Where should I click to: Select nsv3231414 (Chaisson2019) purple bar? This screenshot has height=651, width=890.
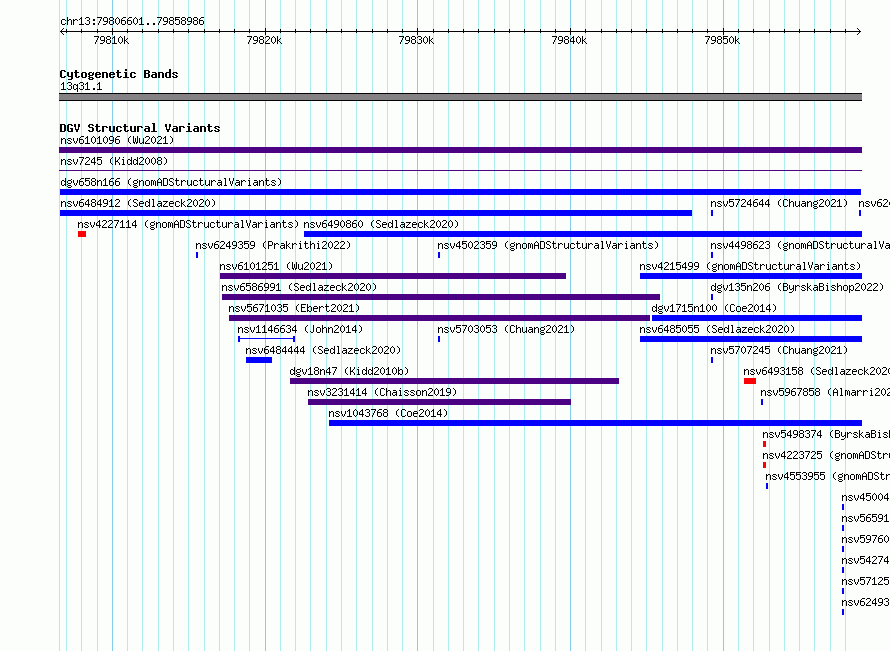(x=439, y=402)
